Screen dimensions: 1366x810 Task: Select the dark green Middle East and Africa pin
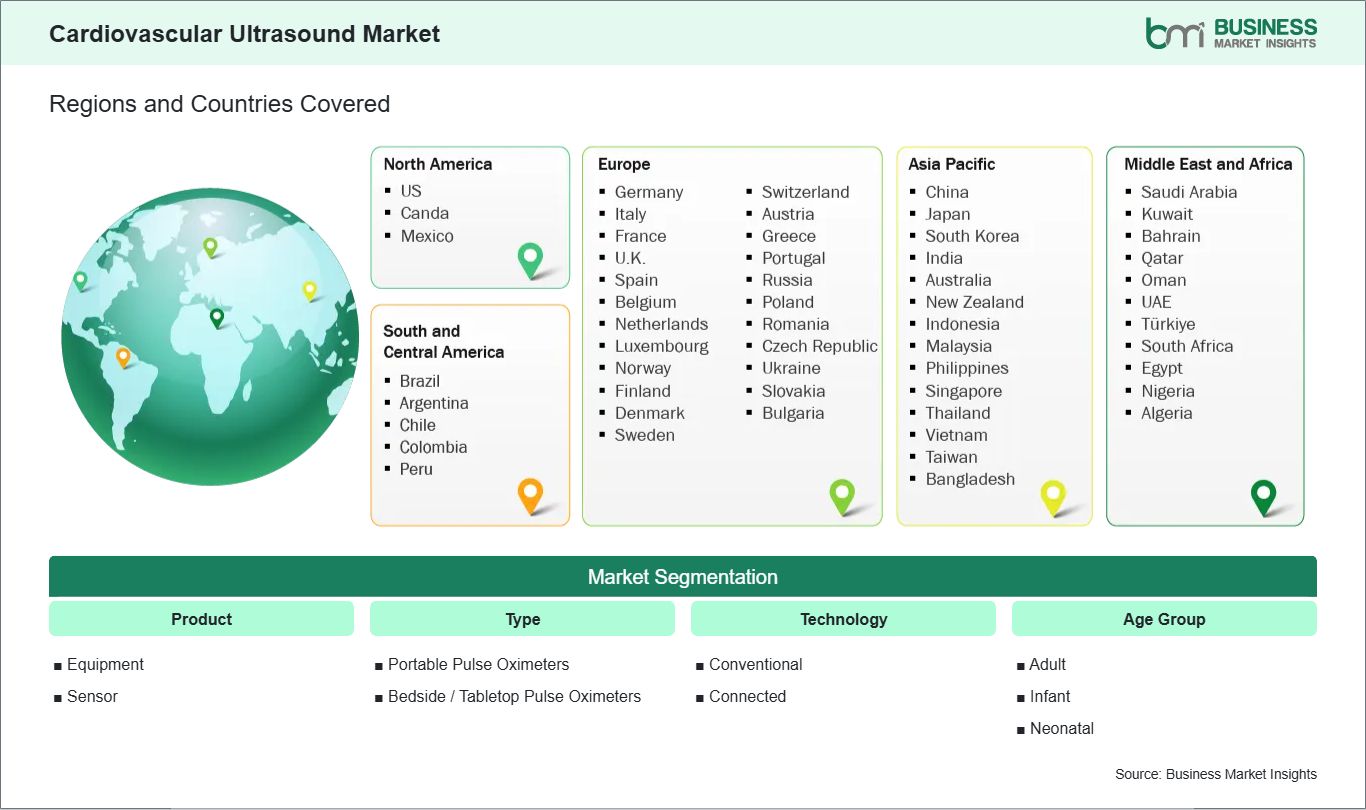pyautogui.click(x=1264, y=496)
